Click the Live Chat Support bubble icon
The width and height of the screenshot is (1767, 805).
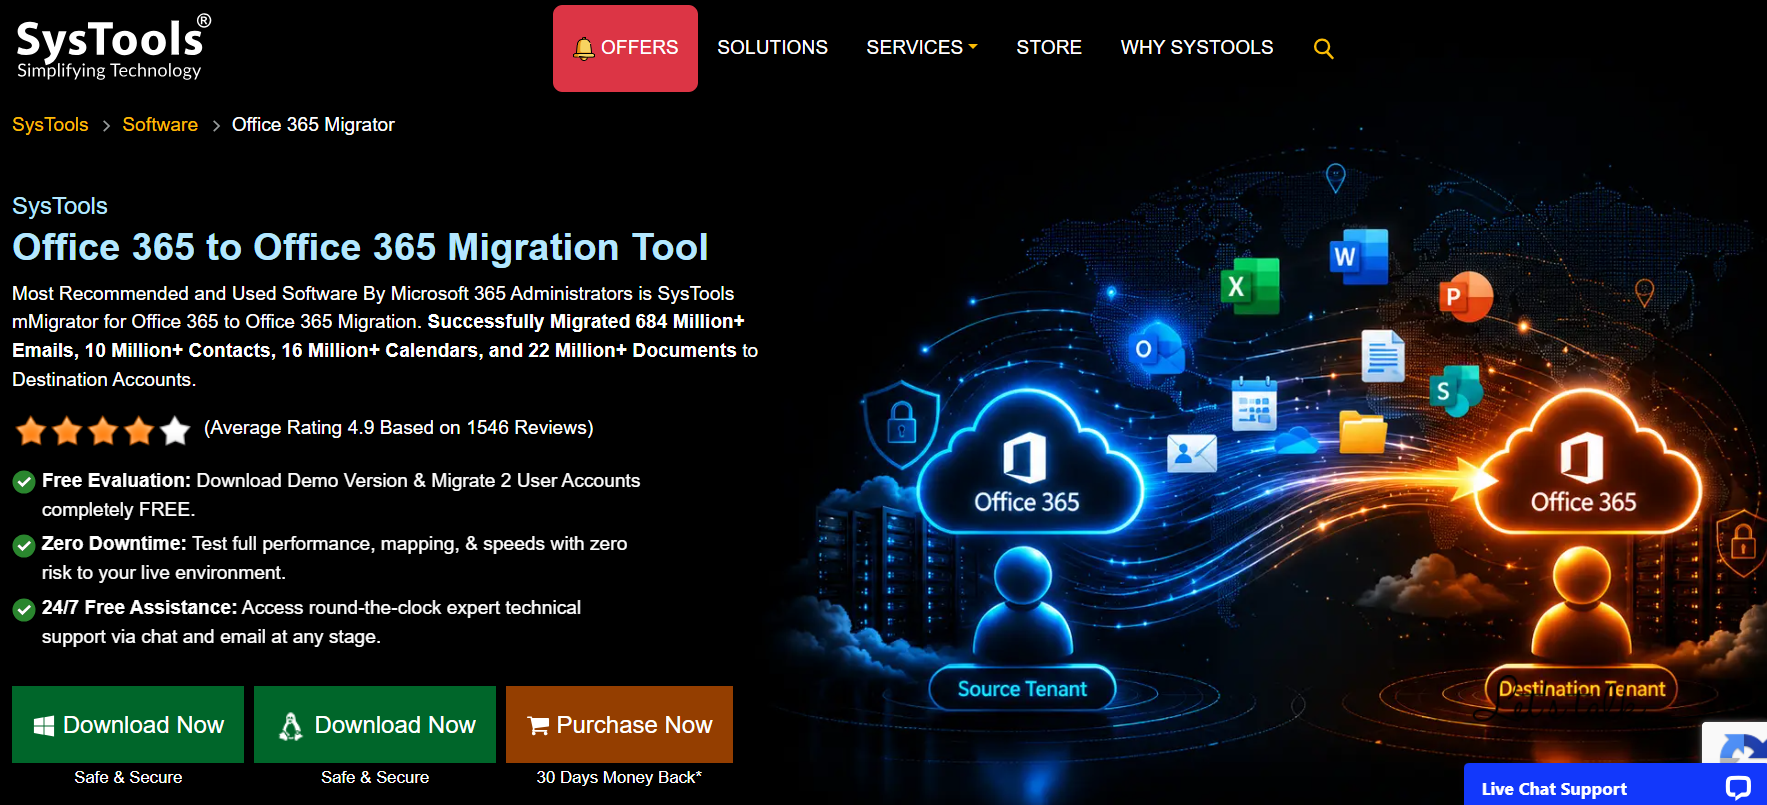point(1738,788)
